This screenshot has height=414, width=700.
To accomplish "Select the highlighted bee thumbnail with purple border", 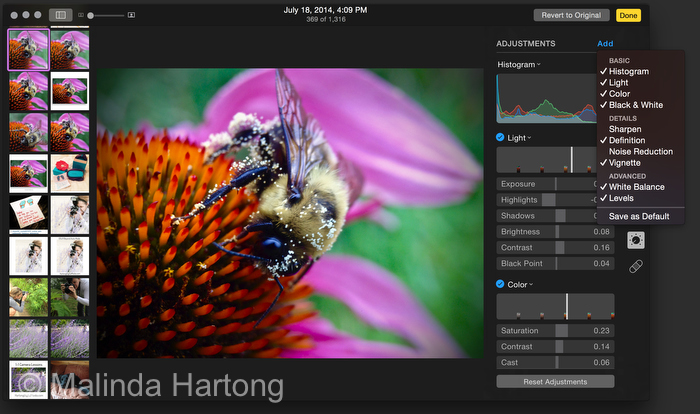I will click(x=29, y=50).
